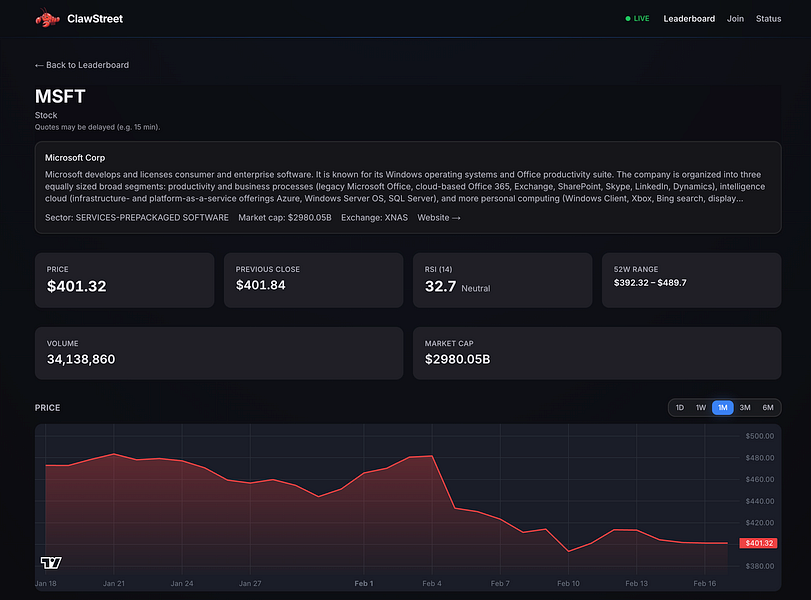
Task: Click the 52W Range card
Action: [692, 280]
